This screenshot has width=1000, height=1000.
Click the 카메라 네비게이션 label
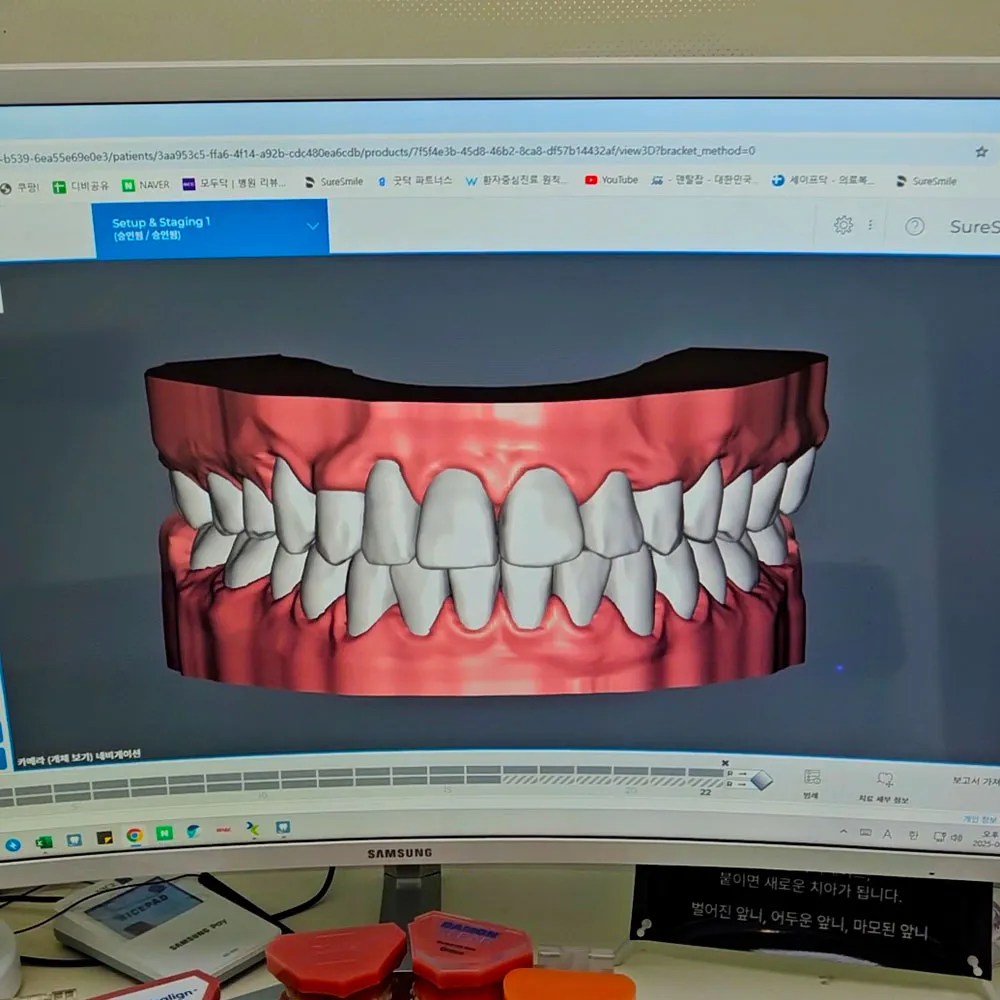(x=78, y=757)
